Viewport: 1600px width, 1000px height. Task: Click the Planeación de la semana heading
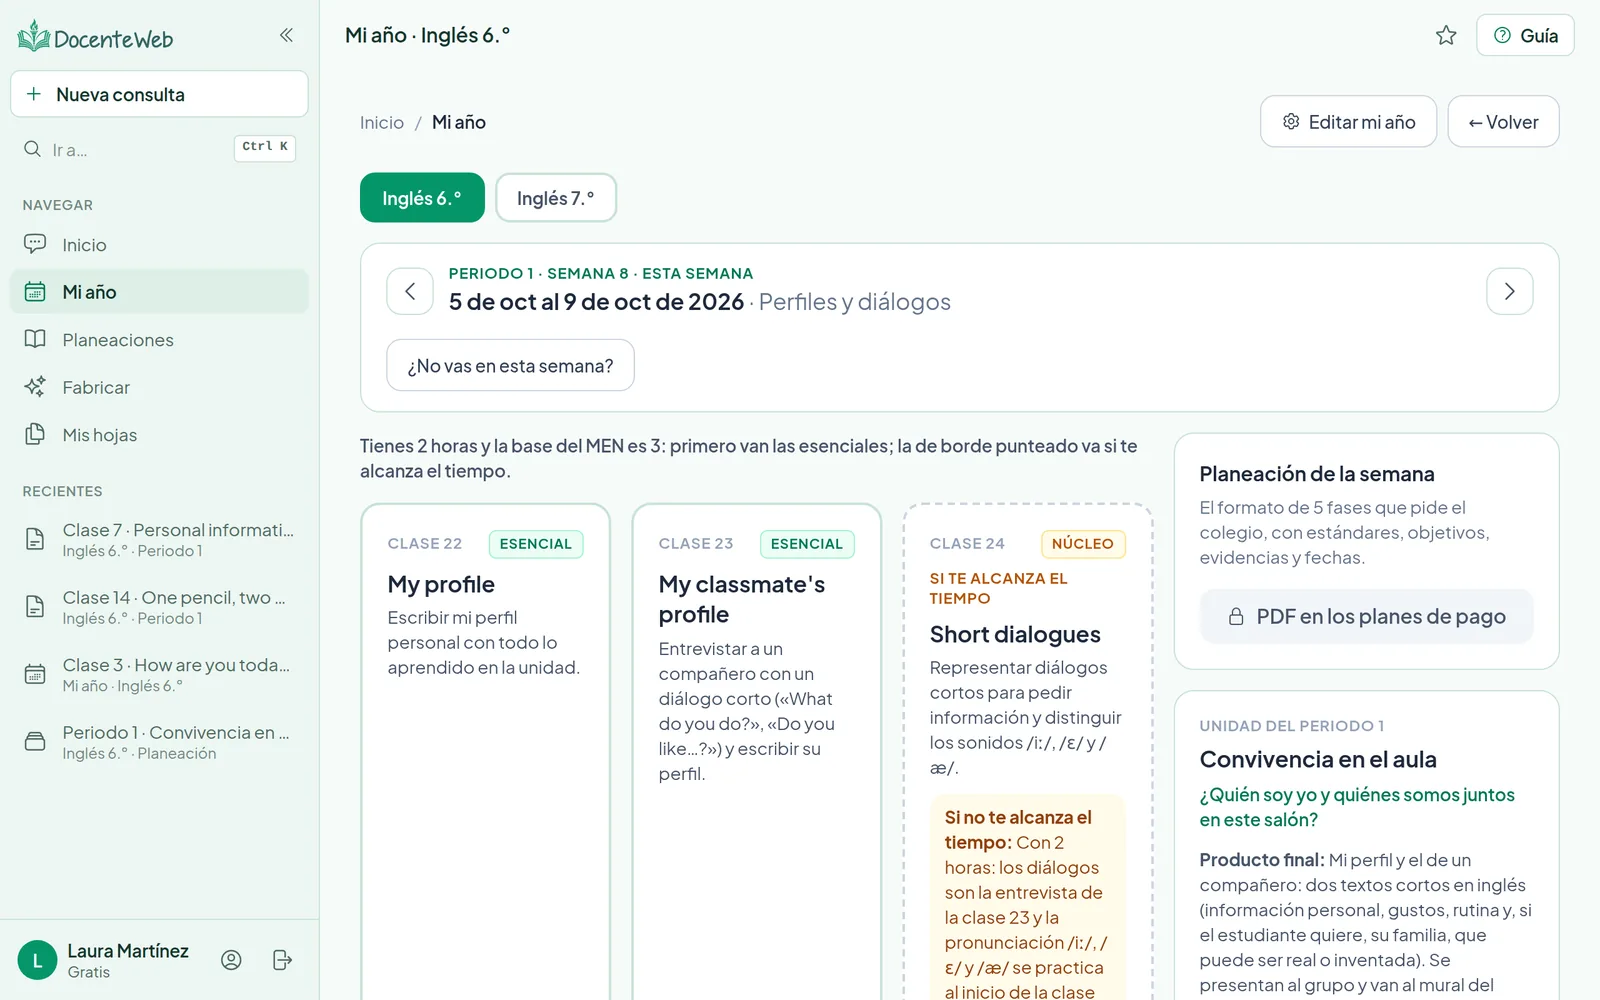coord(1317,474)
